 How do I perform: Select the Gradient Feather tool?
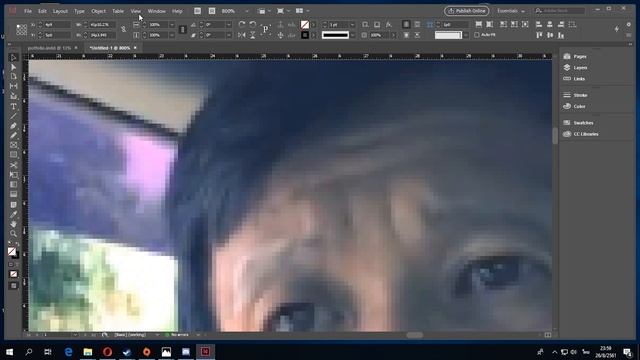pyautogui.click(x=13, y=194)
